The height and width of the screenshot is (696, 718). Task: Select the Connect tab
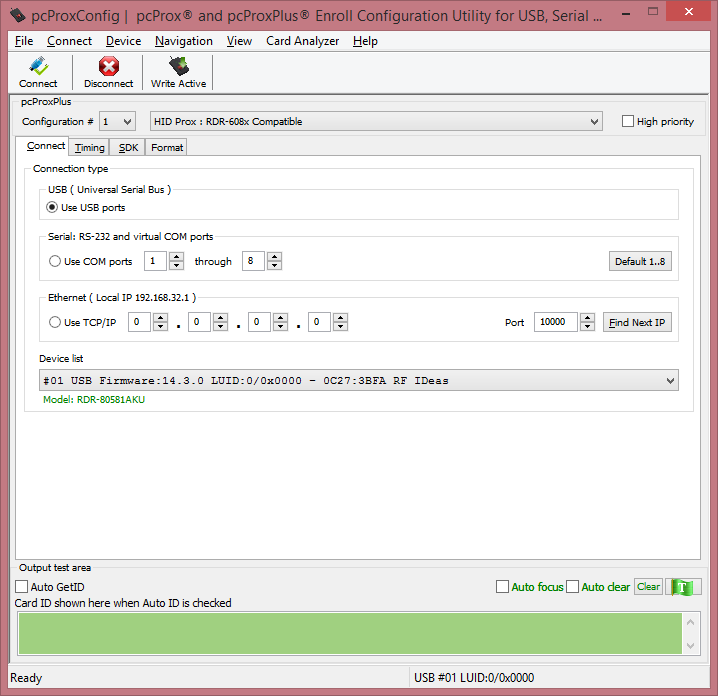45,146
